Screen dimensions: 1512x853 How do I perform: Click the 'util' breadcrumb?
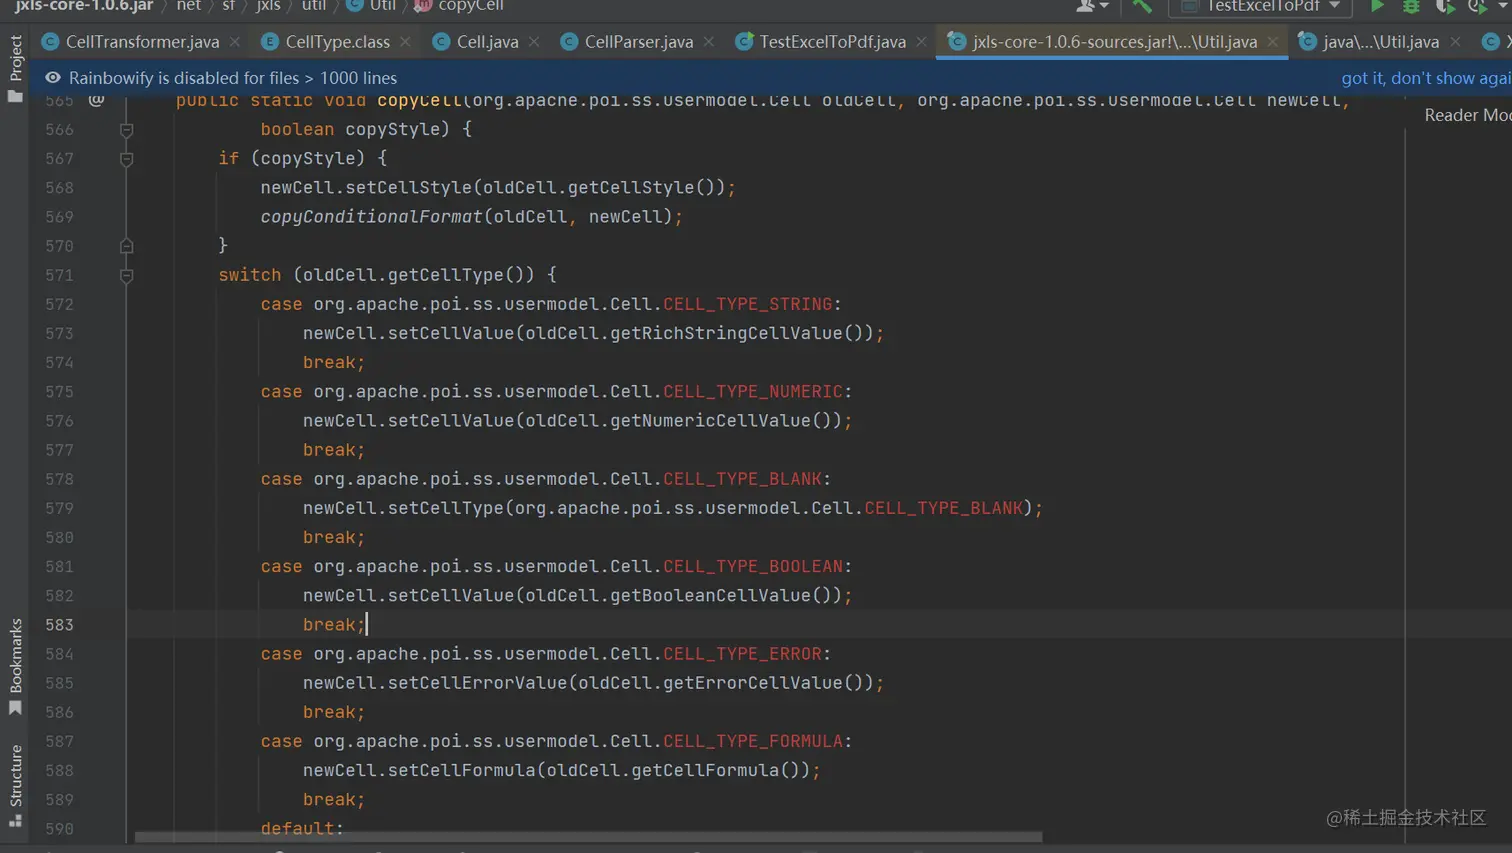pos(314,6)
